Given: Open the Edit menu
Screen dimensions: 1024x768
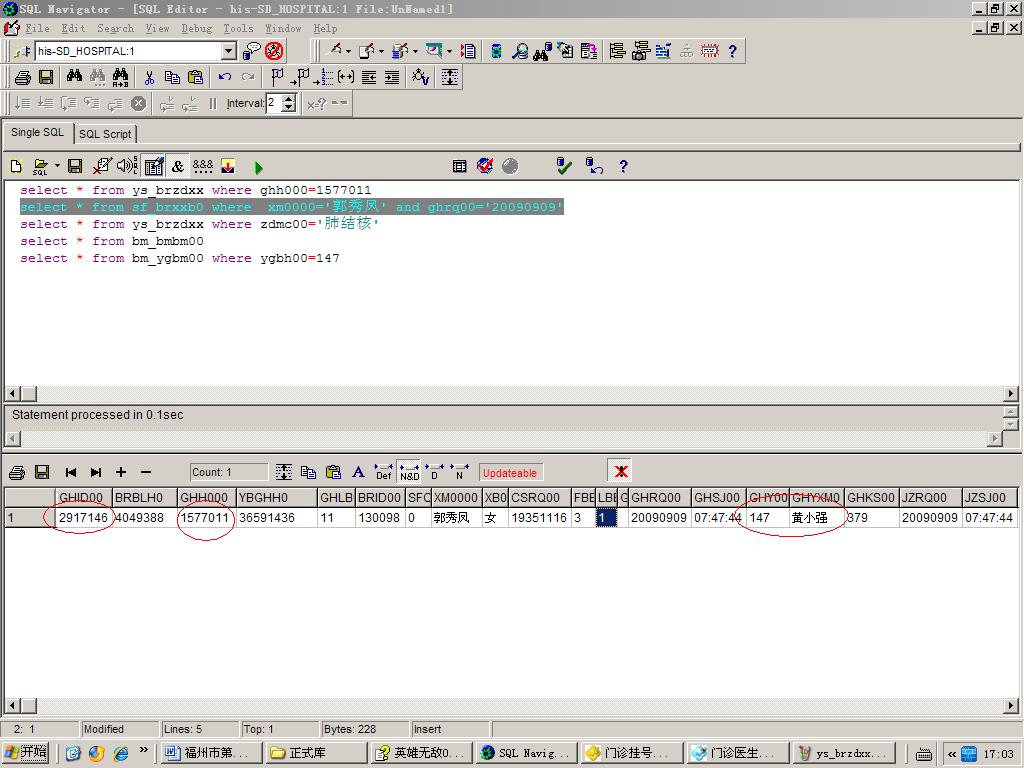Looking at the screenshot, I should click(73, 28).
